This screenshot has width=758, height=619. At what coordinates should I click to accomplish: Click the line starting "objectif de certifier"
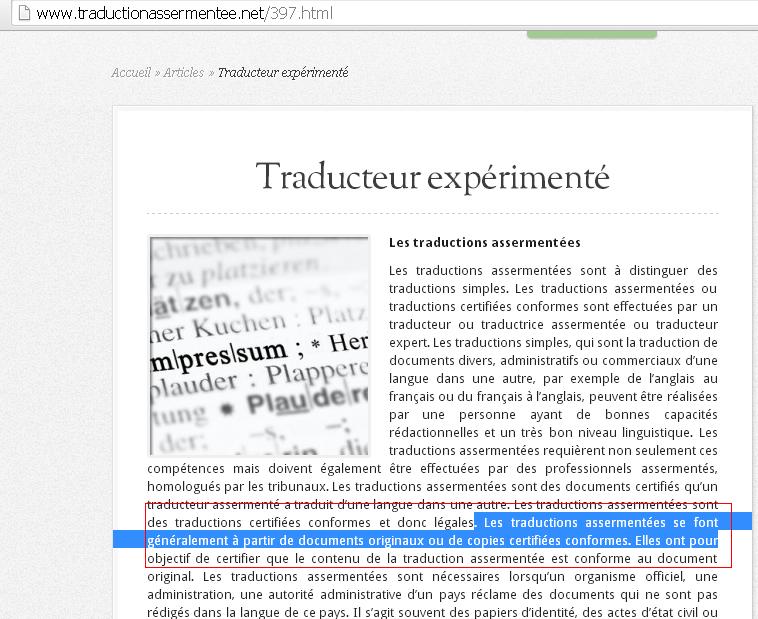pos(432,558)
